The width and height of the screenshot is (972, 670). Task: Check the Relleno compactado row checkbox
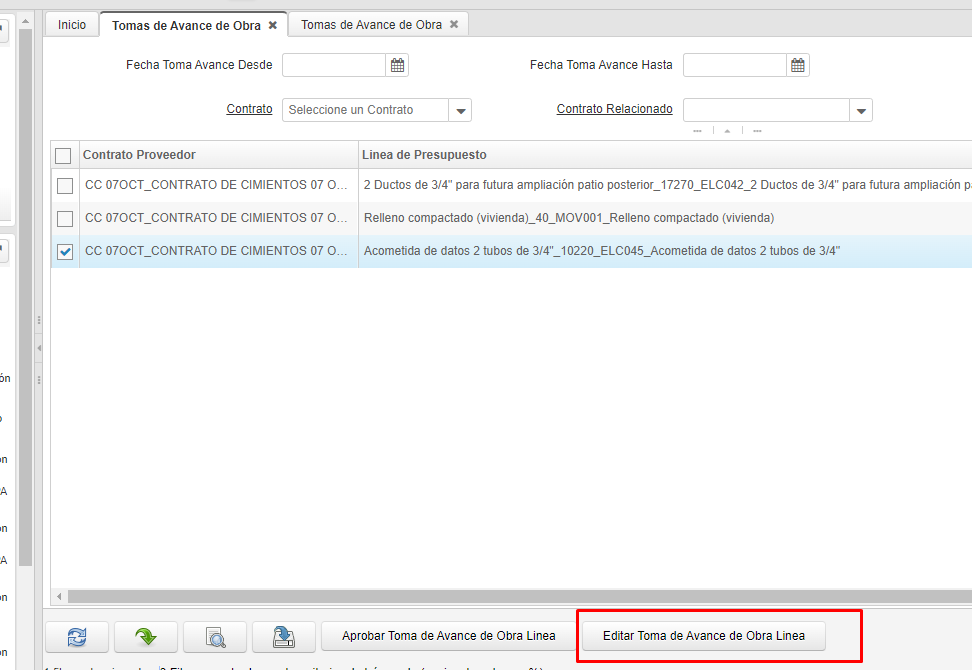[65, 218]
